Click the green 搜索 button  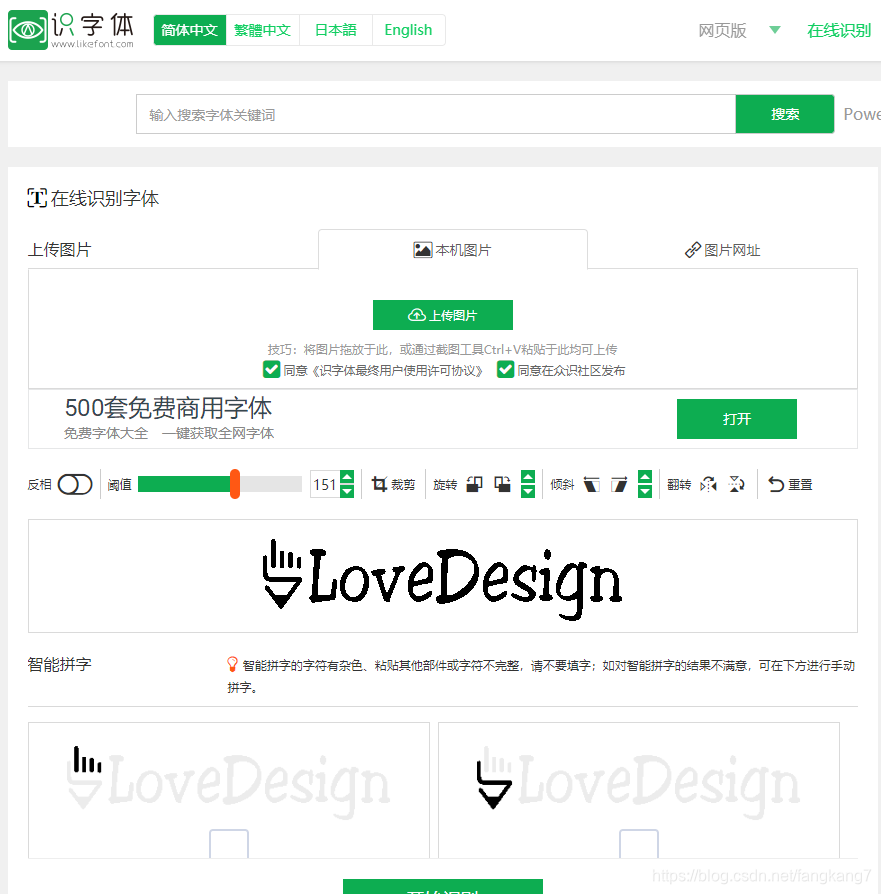pyautogui.click(x=785, y=115)
